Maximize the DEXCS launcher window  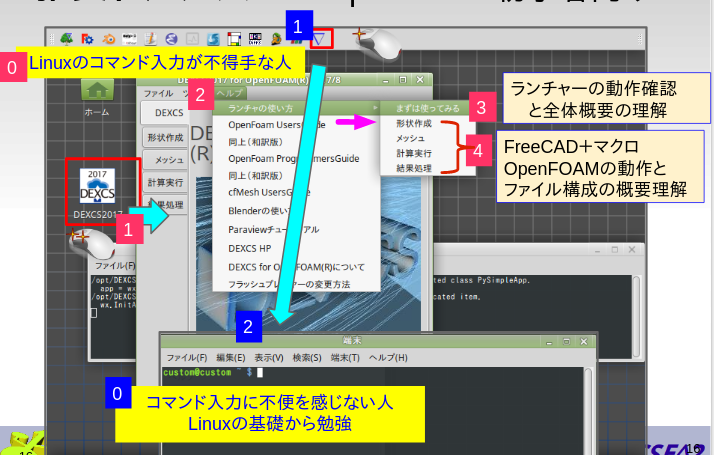click(403, 80)
